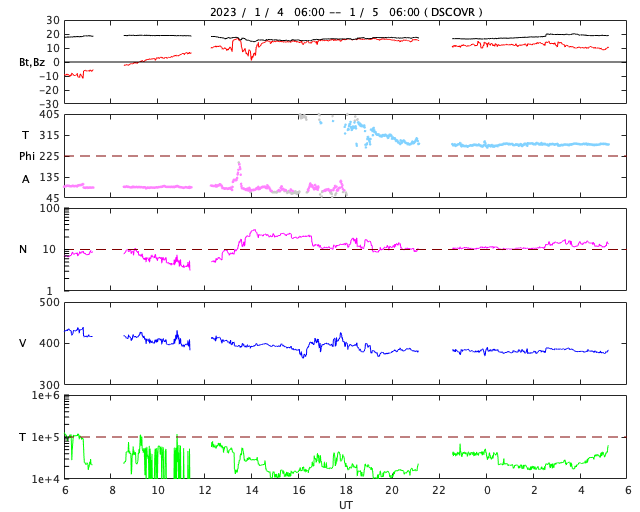Click the 135 tick on the Phi axis
640x512 pixels.
pos(49,177)
